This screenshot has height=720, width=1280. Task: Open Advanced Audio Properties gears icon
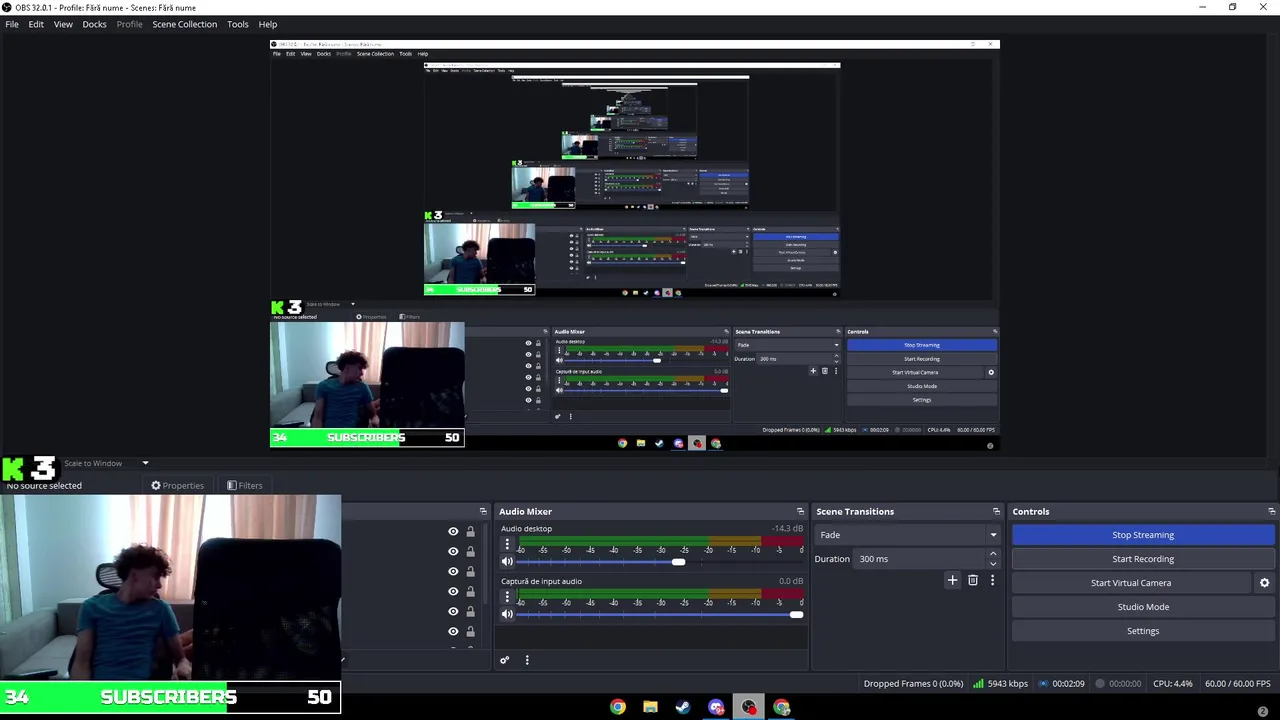click(x=504, y=660)
